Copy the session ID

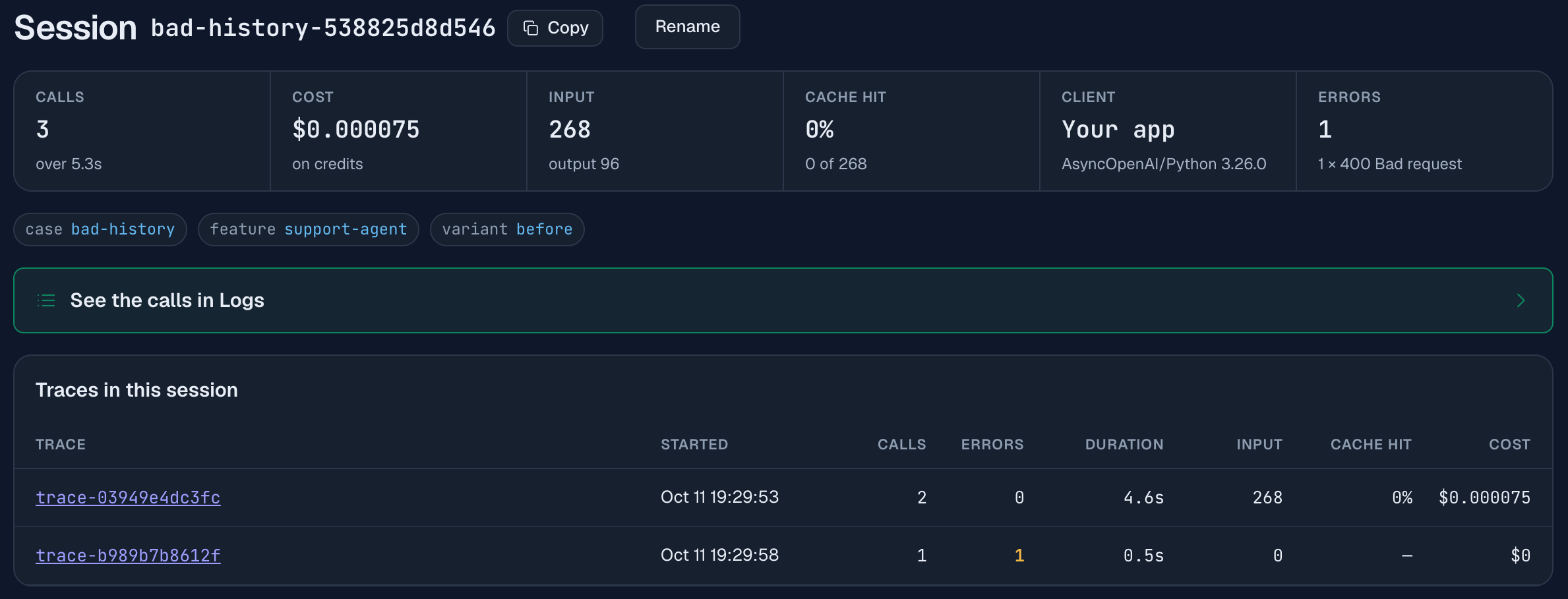click(x=555, y=28)
